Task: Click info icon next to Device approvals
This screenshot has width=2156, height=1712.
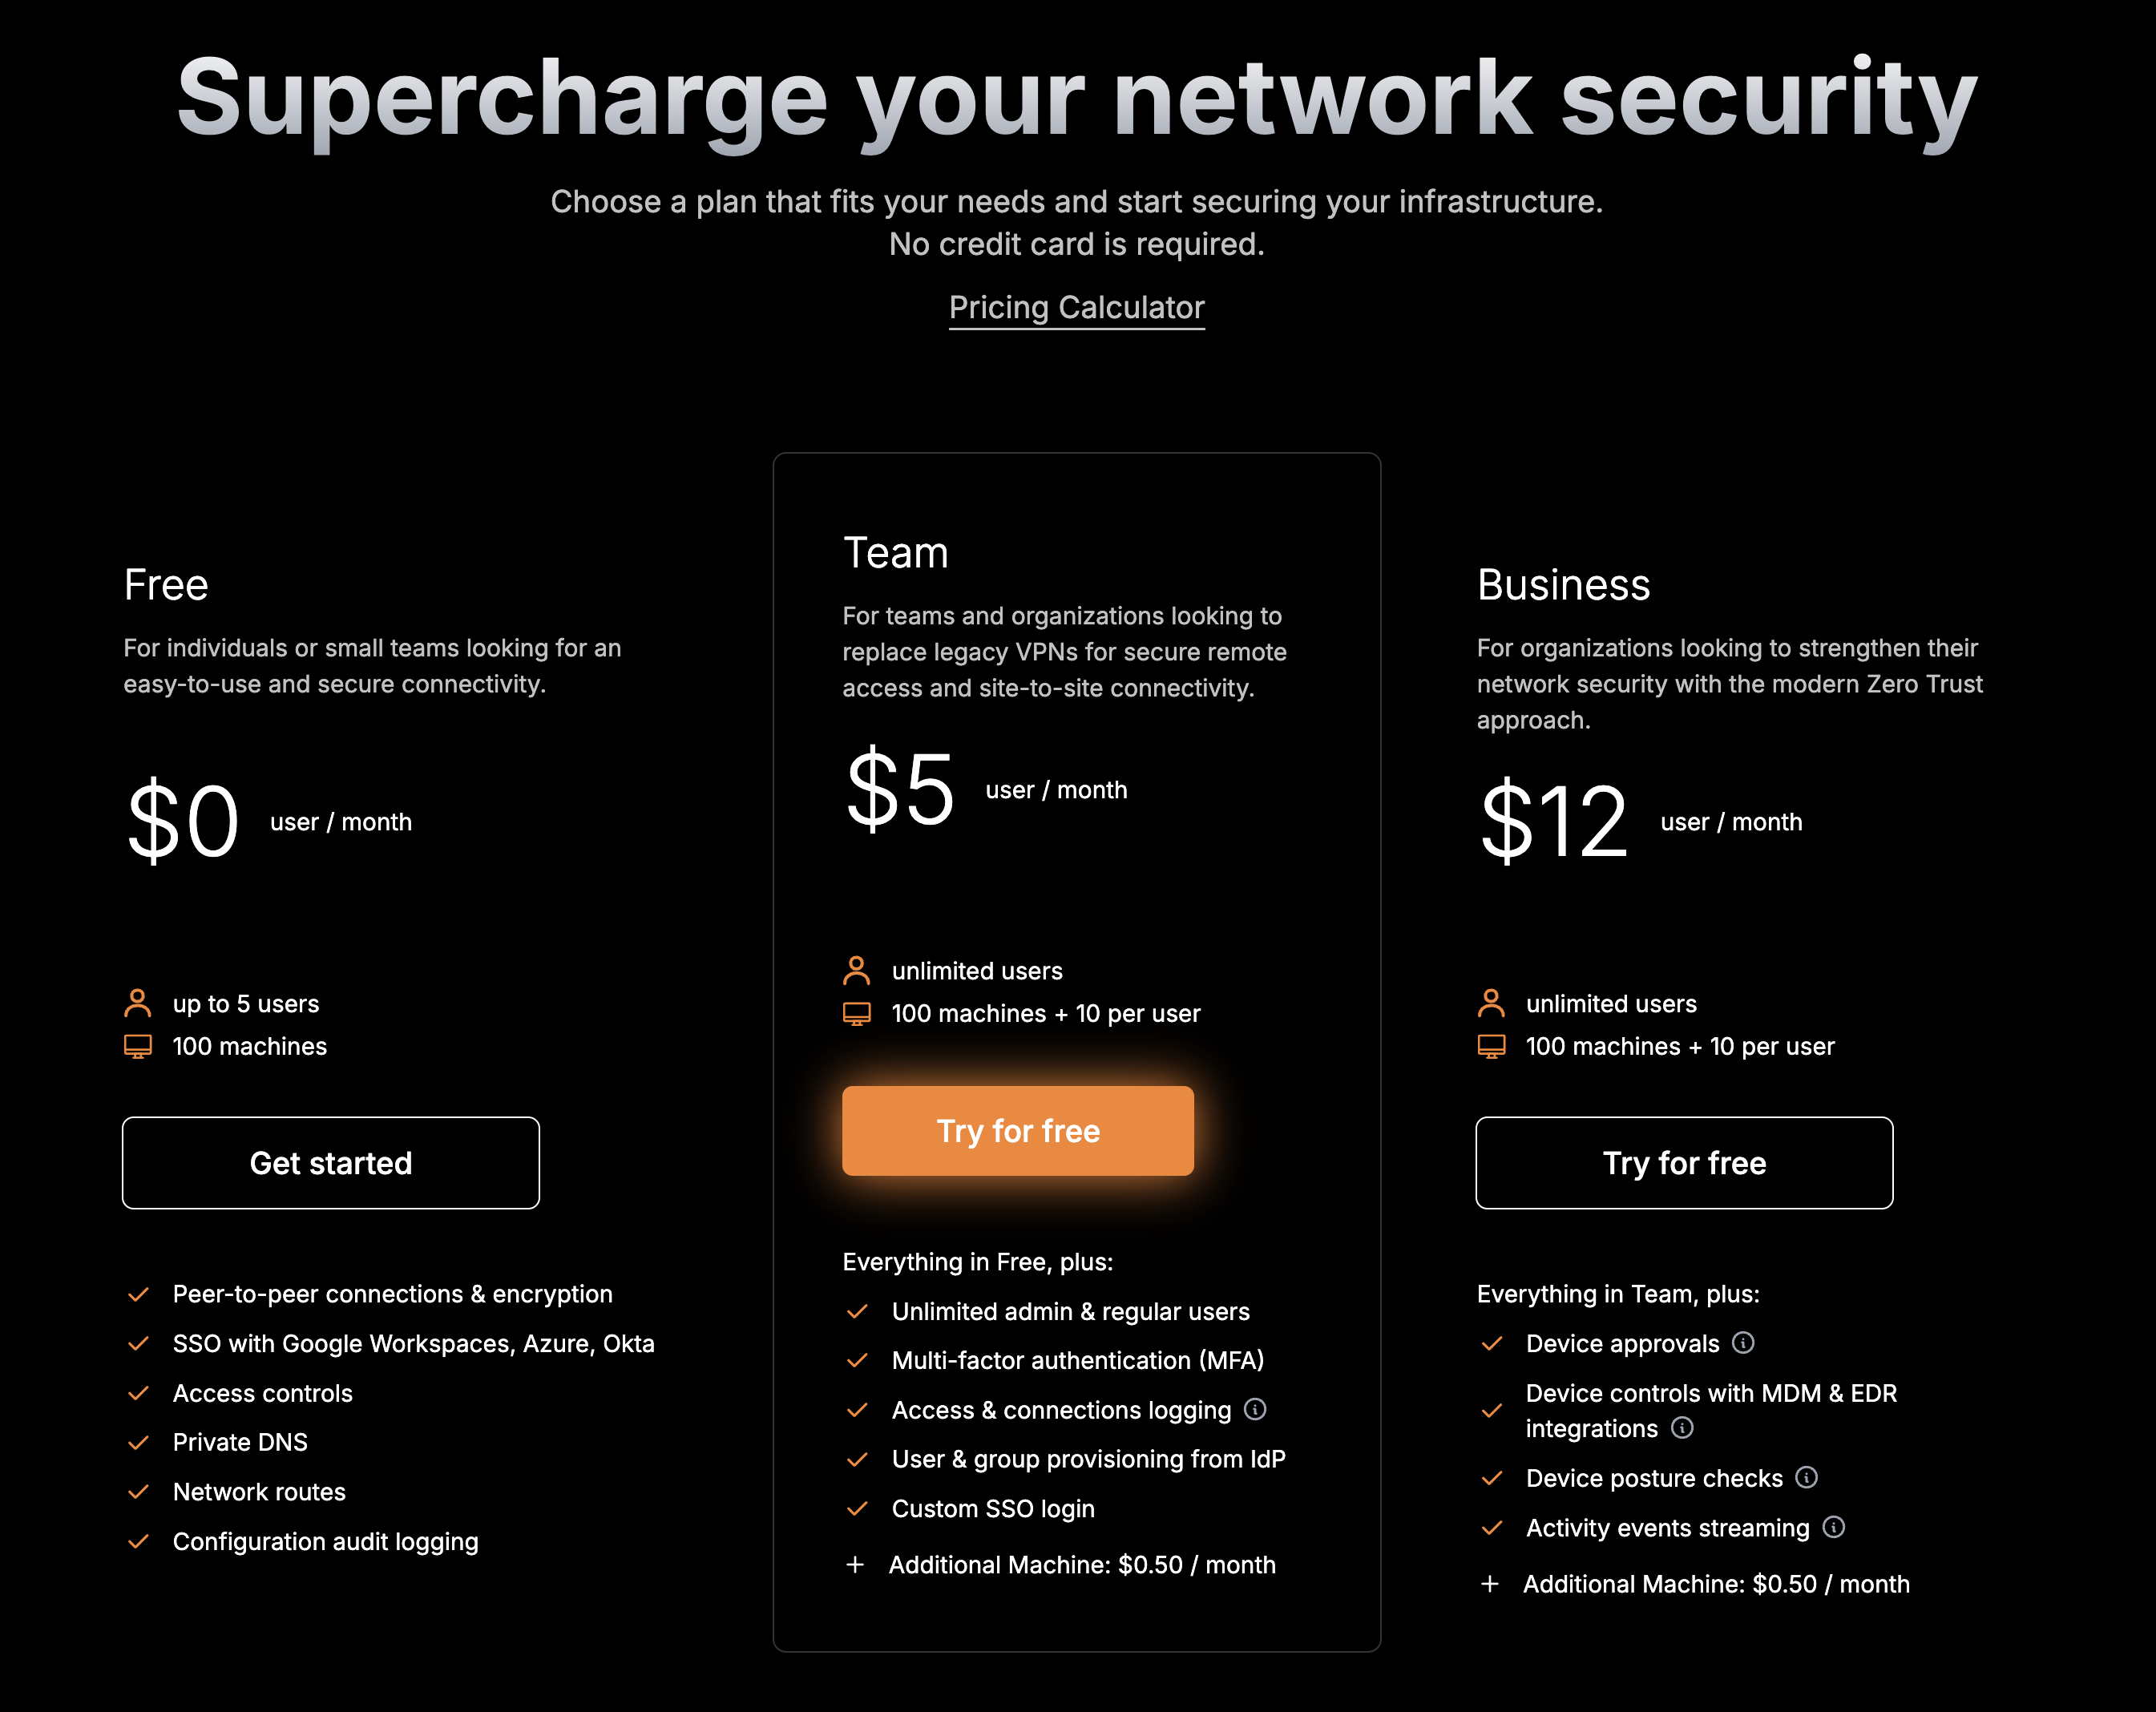Action: tap(1743, 1343)
